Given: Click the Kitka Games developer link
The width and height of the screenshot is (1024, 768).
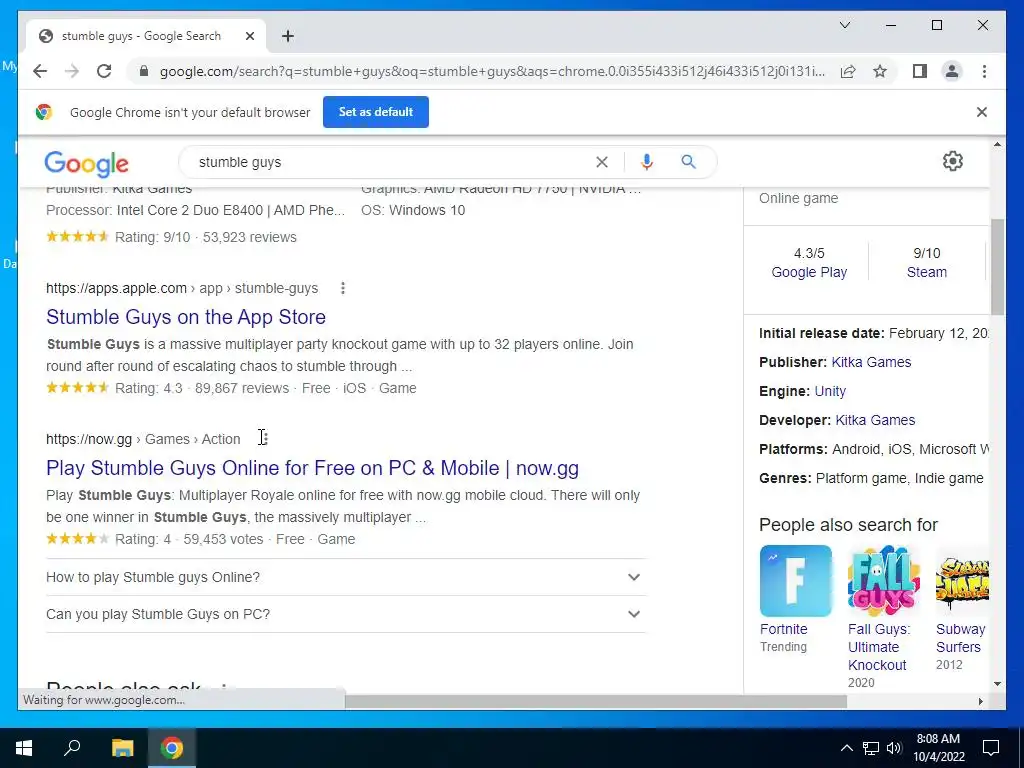Looking at the screenshot, I should [x=875, y=420].
